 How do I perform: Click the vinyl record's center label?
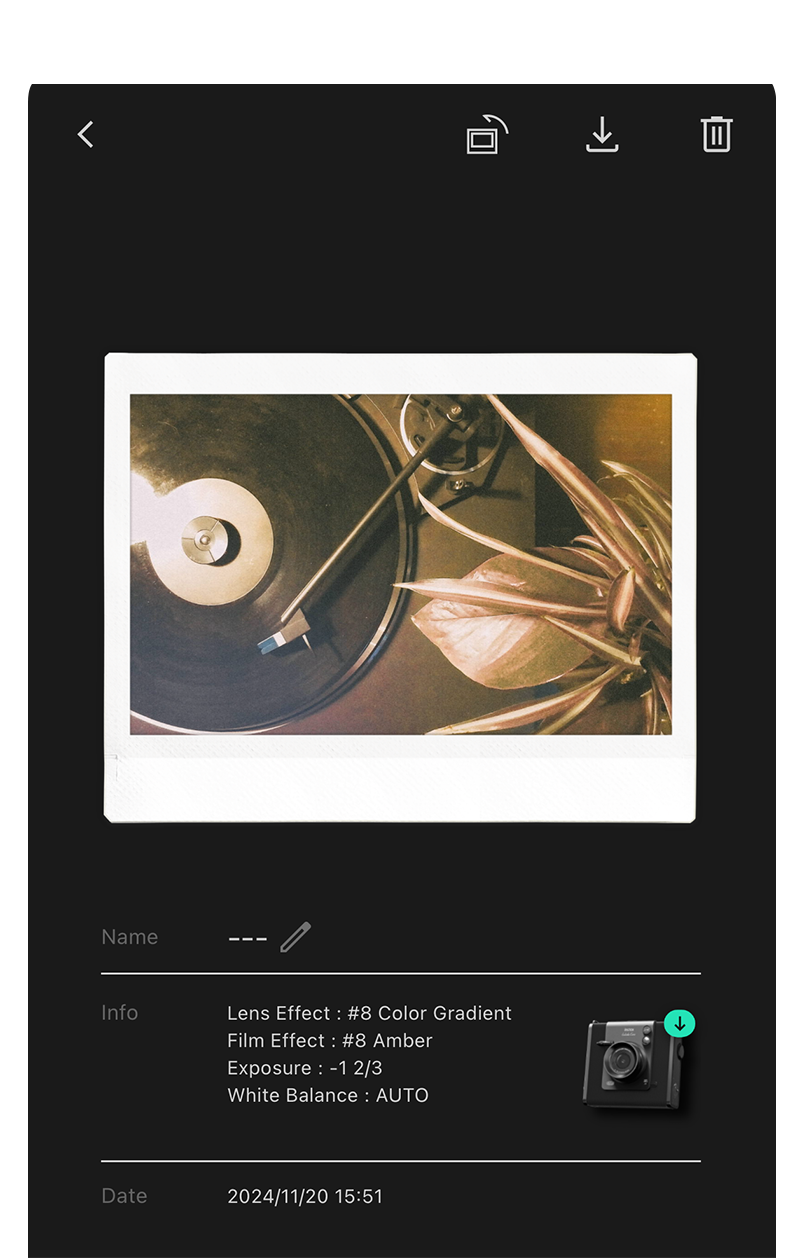(205, 540)
